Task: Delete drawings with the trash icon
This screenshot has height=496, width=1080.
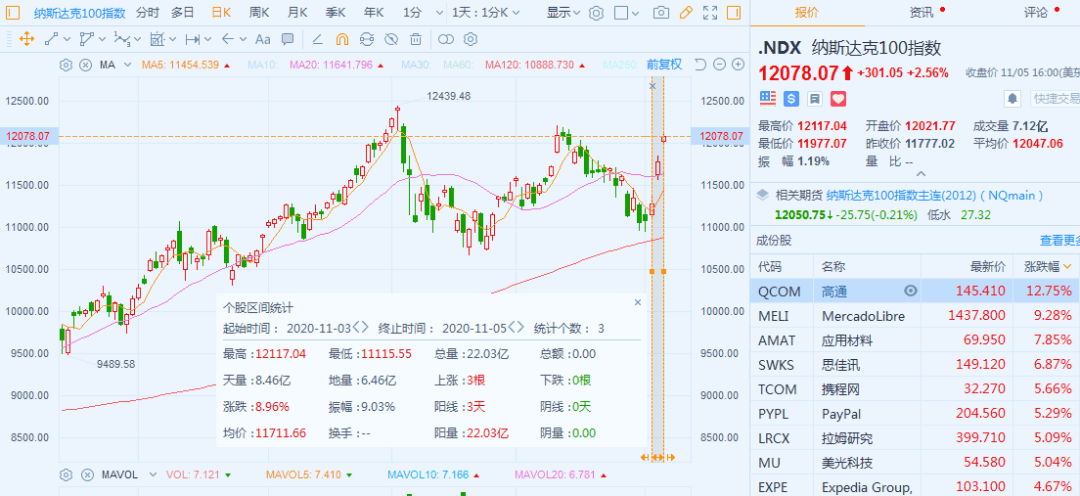Action: pyautogui.click(x=415, y=39)
